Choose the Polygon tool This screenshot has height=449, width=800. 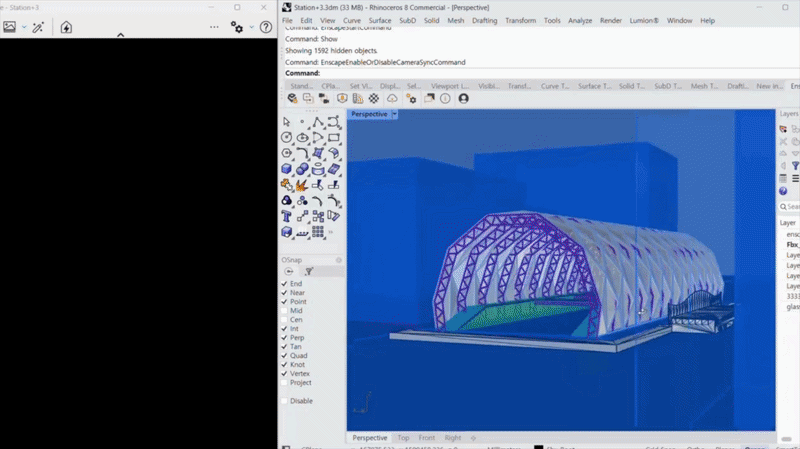point(286,153)
